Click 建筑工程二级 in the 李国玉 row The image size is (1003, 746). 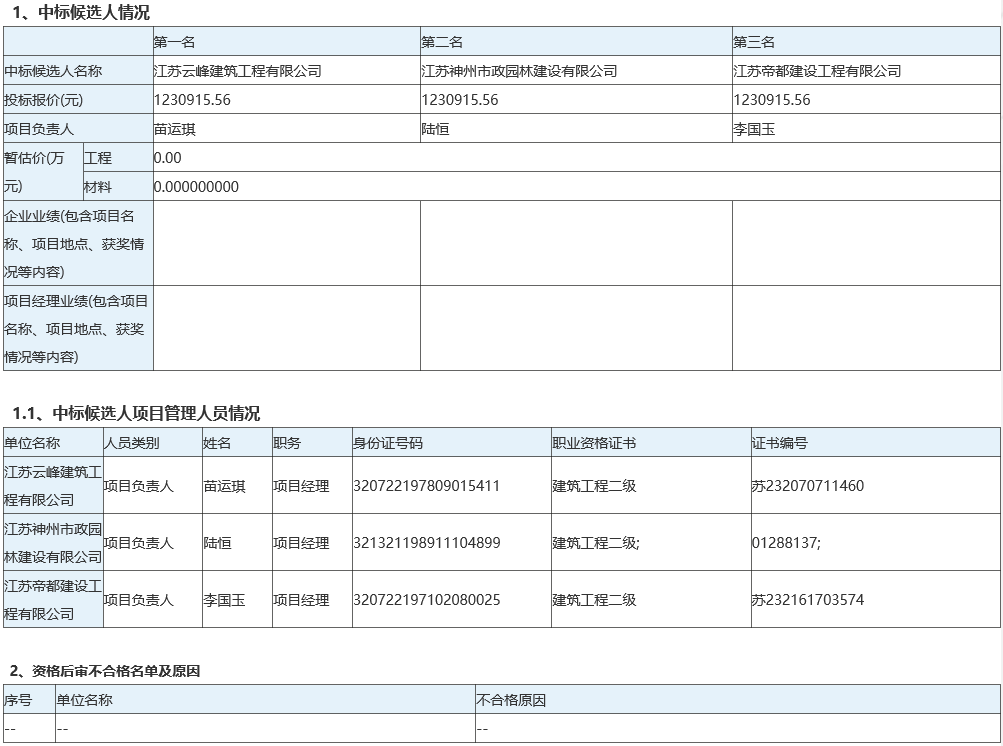(594, 599)
